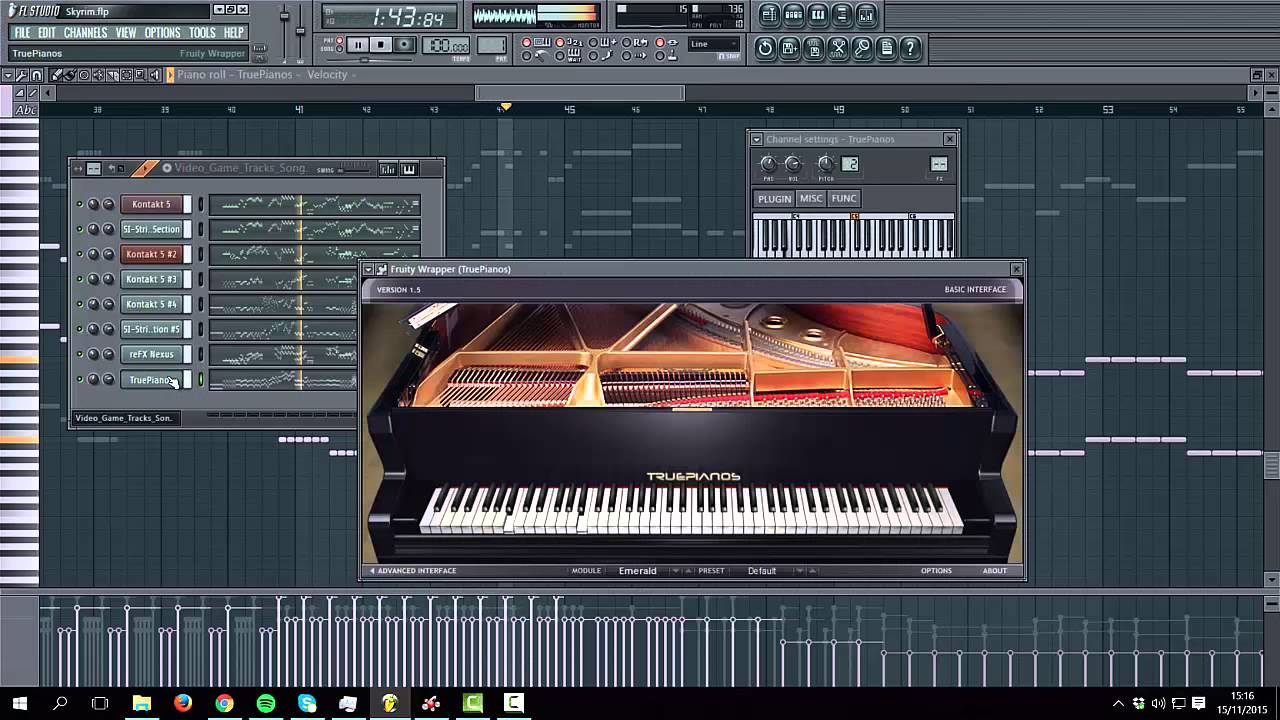1280x720 pixels.
Task: Toggle the TruePianos channel select LED
Action: [200, 379]
